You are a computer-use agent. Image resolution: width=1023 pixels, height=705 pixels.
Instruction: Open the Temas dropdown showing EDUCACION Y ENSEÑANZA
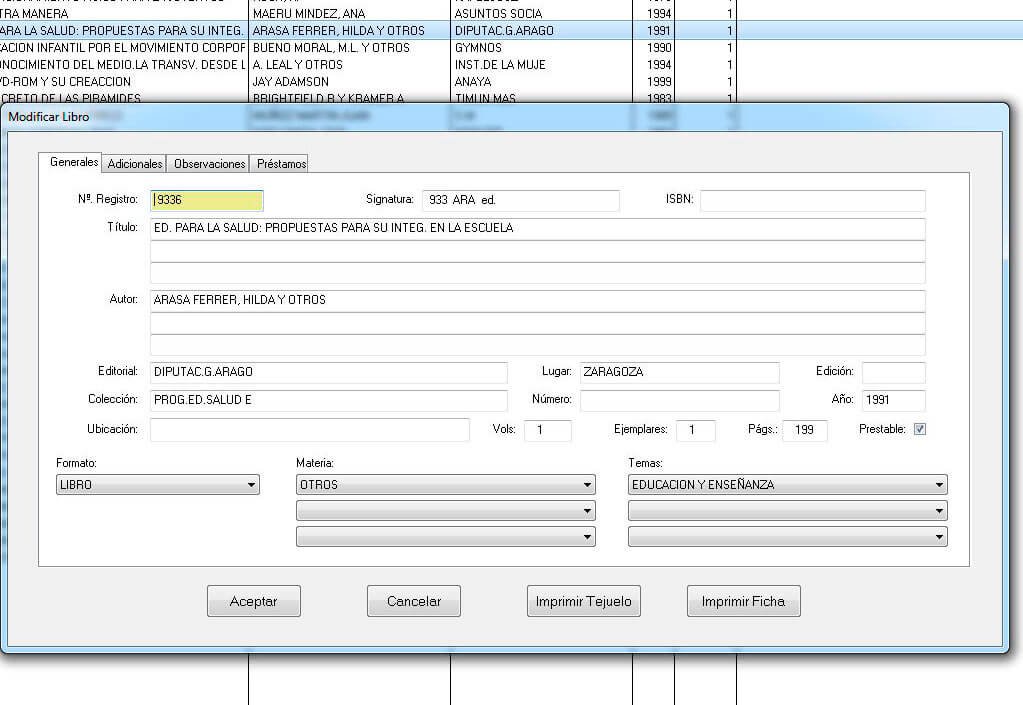[787, 486]
